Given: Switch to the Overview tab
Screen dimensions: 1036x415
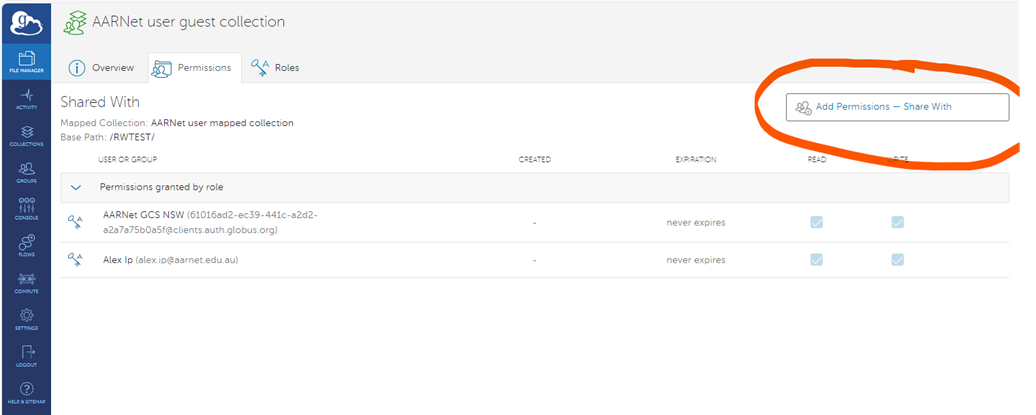Looking at the screenshot, I should click(102, 67).
